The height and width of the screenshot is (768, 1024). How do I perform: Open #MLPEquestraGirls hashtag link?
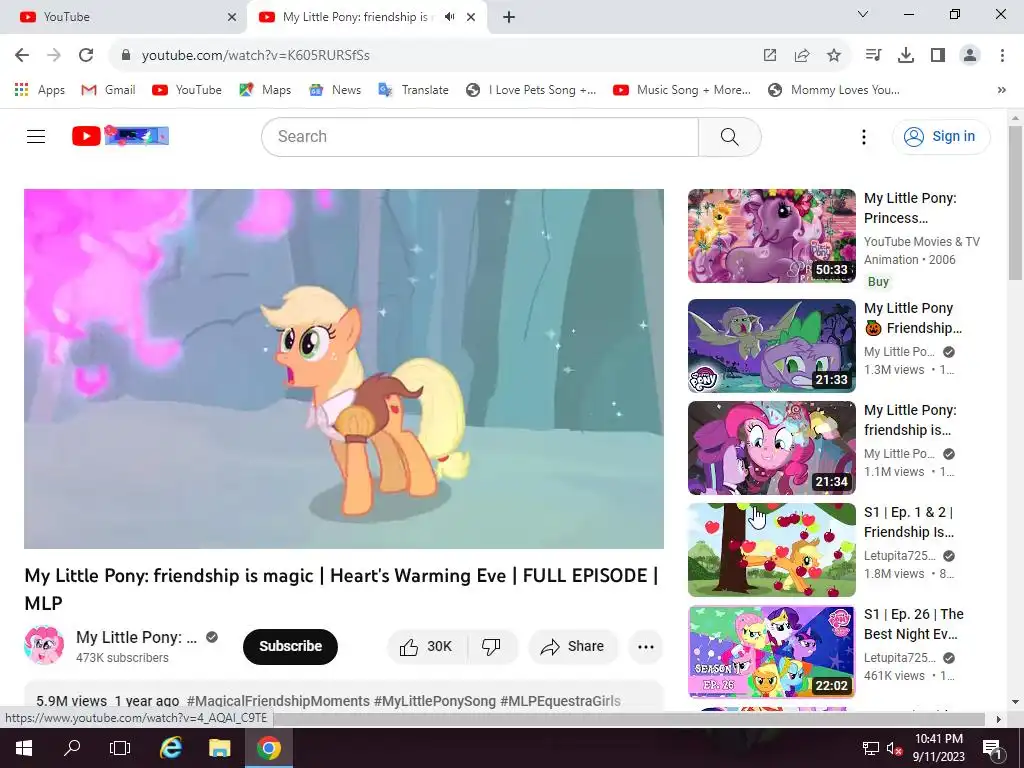click(x=560, y=701)
